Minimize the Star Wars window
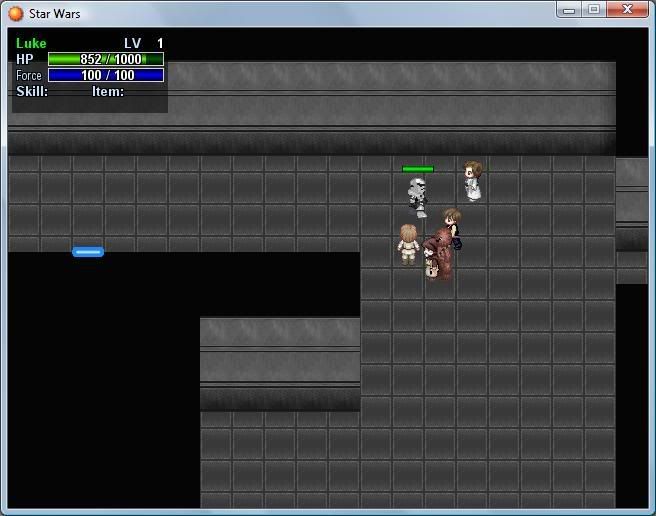 click(x=569, y=10)
